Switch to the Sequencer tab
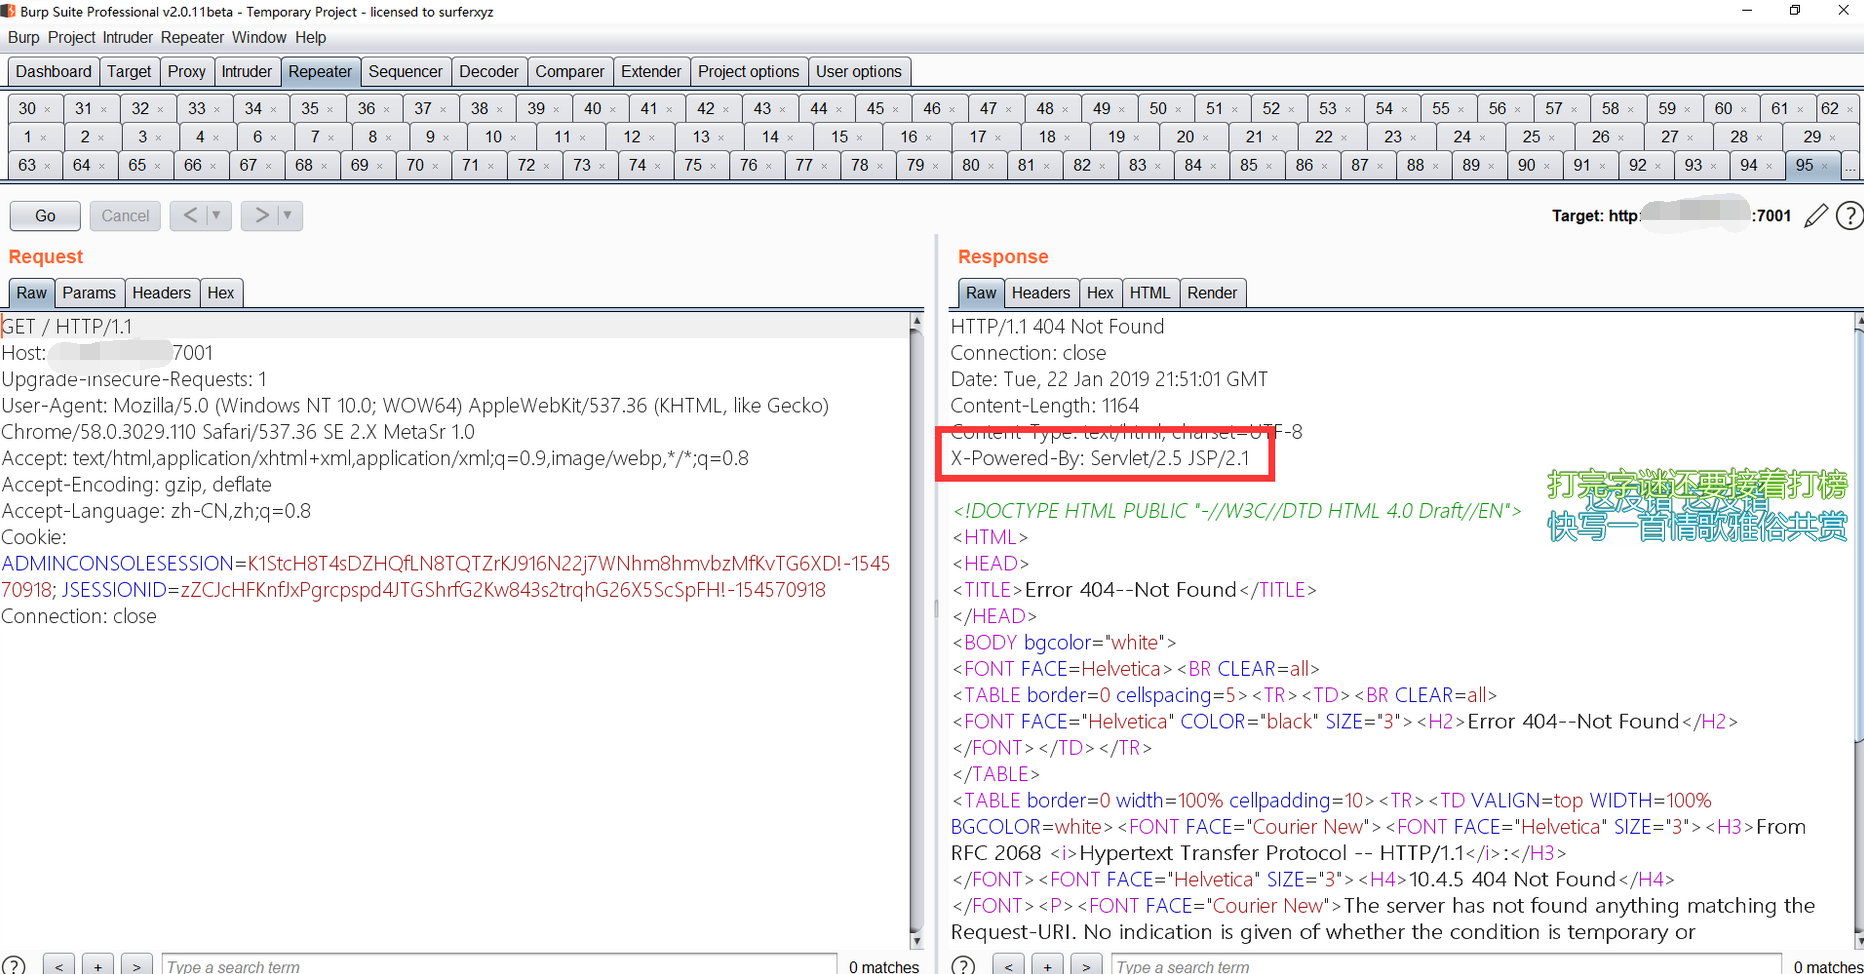The height and width of the screenshot is (974, 1864). coord(405,72)
